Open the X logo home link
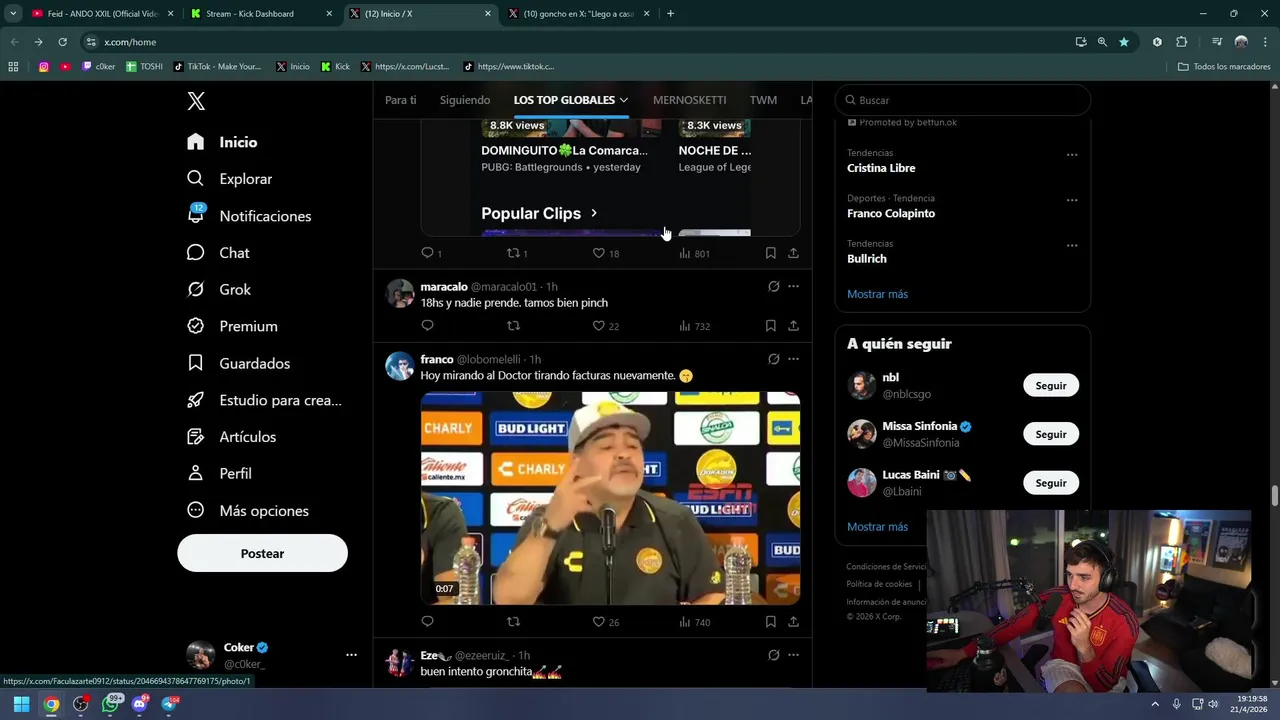 coord(196,101)
